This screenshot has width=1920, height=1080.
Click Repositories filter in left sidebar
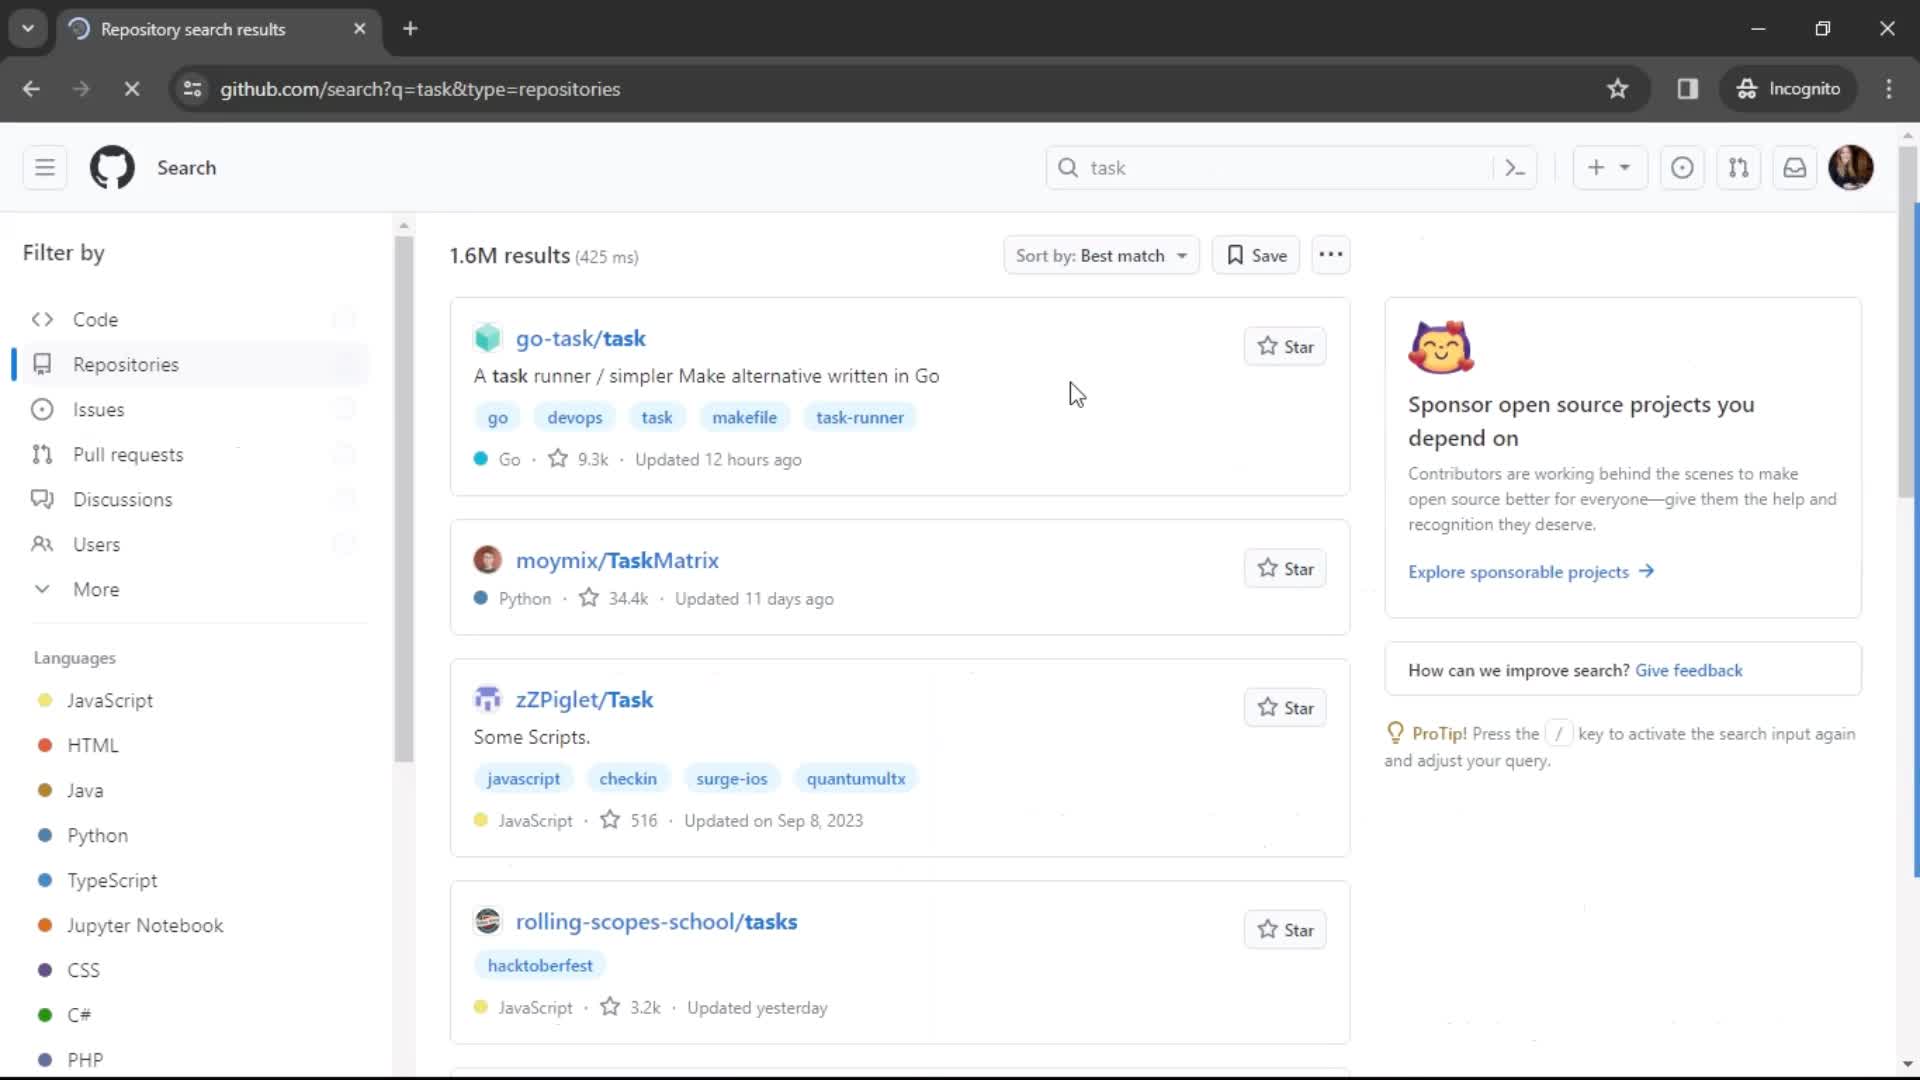125,364
